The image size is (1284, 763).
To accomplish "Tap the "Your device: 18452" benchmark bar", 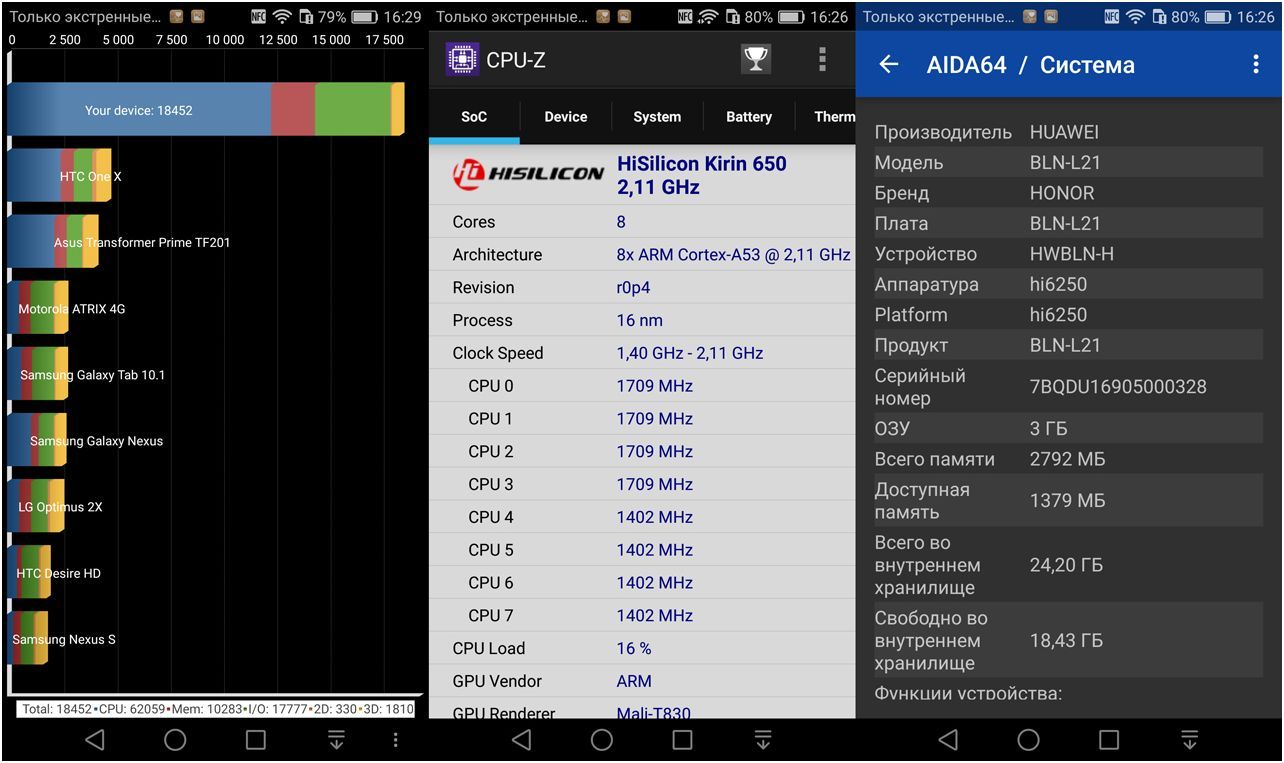I will click(139, 110).
